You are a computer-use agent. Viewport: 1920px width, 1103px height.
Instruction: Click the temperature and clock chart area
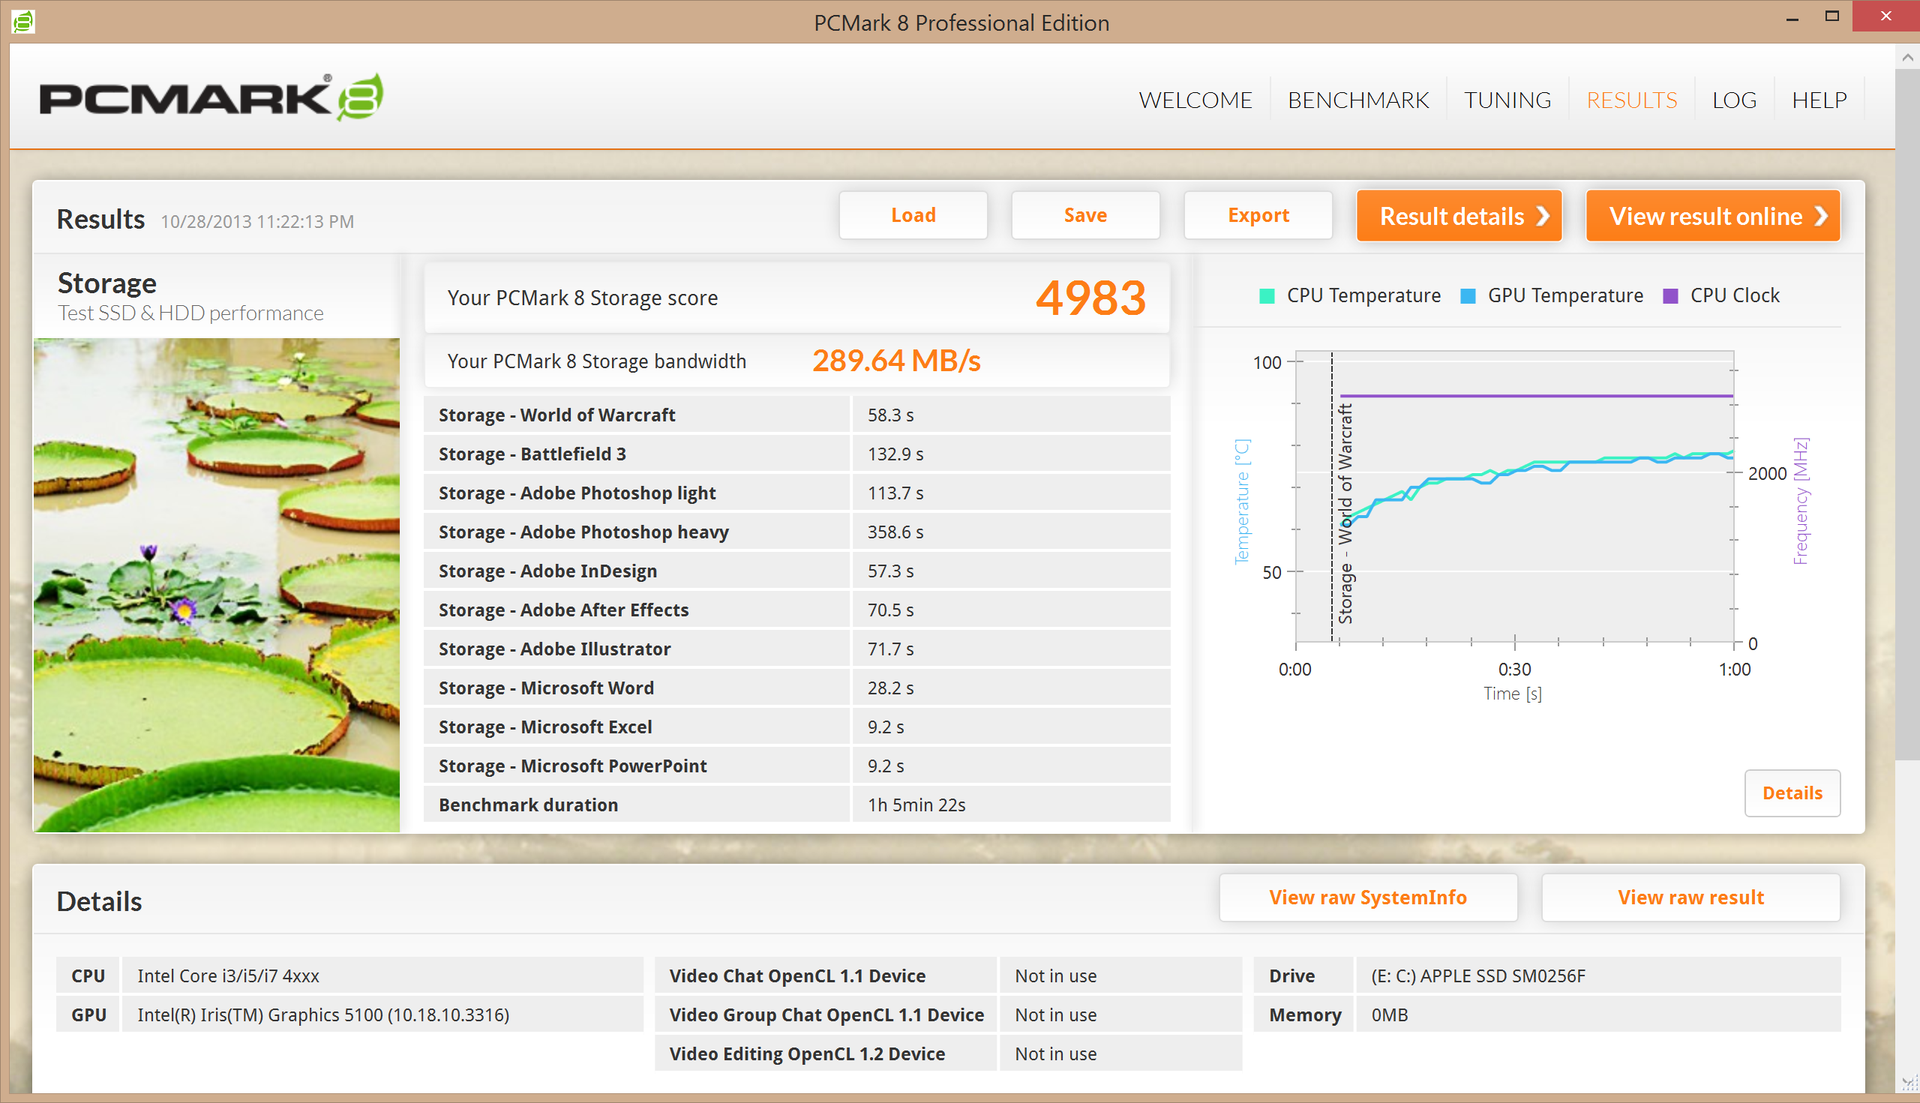point(1514,497)
